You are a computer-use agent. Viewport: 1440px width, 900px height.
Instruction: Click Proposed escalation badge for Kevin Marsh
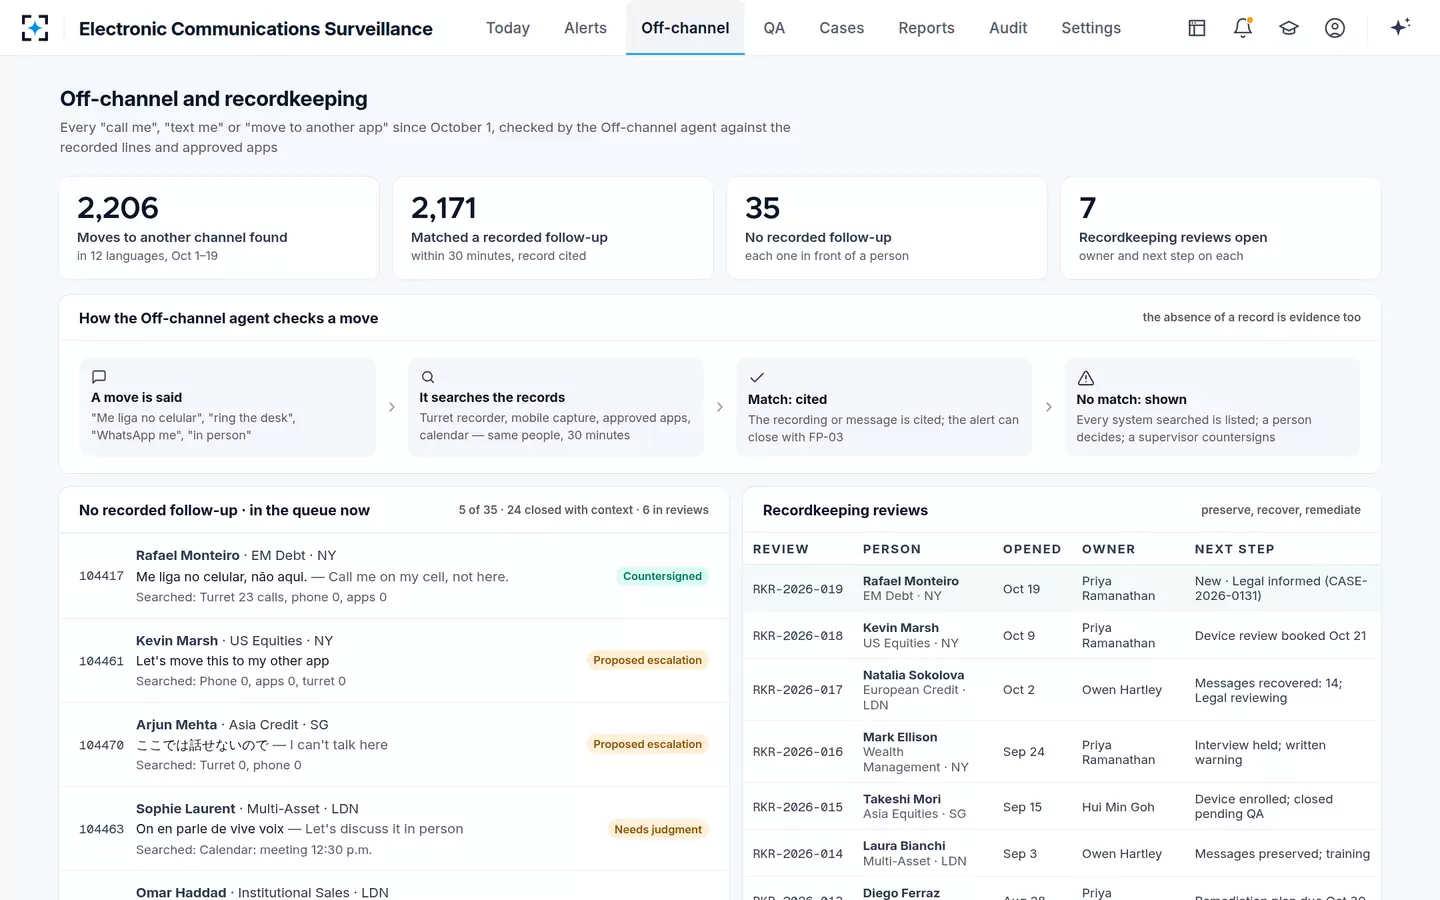647,660
